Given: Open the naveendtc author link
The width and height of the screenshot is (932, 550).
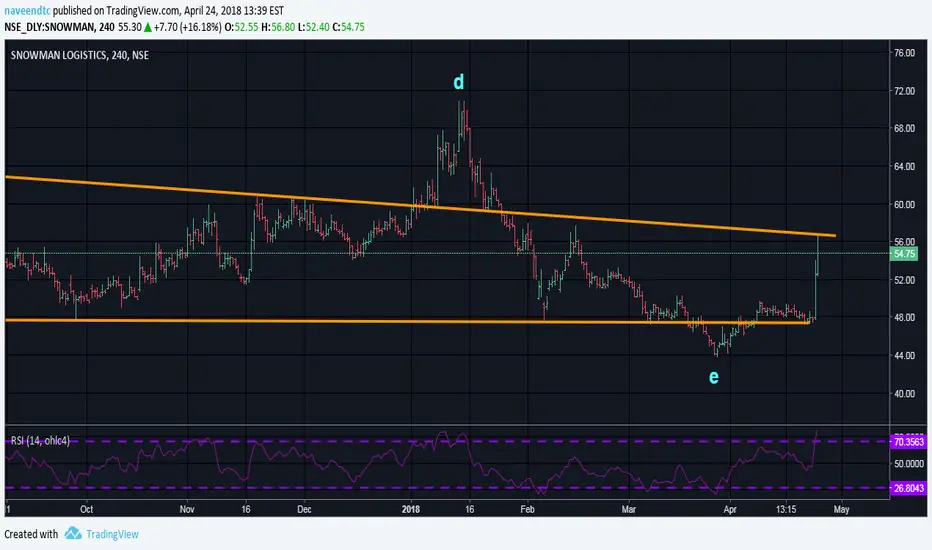Looking at the screenshot, I should (x=27, y=11).
